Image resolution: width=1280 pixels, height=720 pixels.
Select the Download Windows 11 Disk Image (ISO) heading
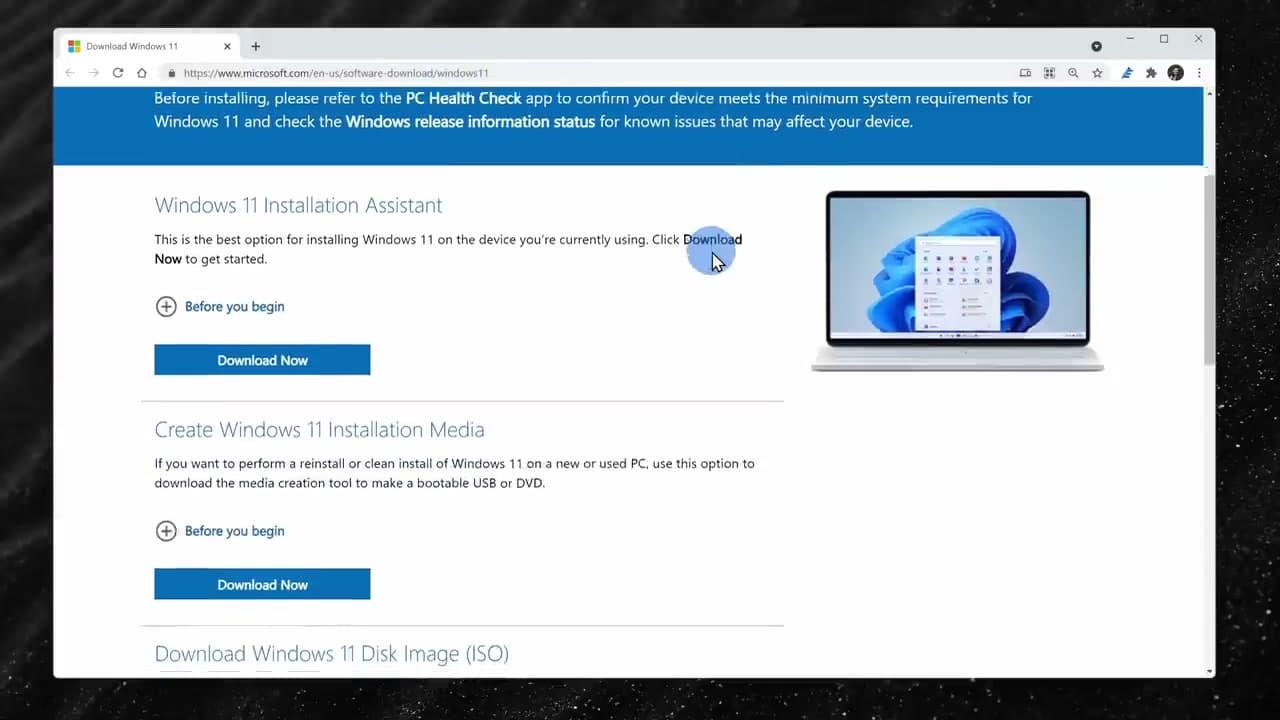(331, 654)
